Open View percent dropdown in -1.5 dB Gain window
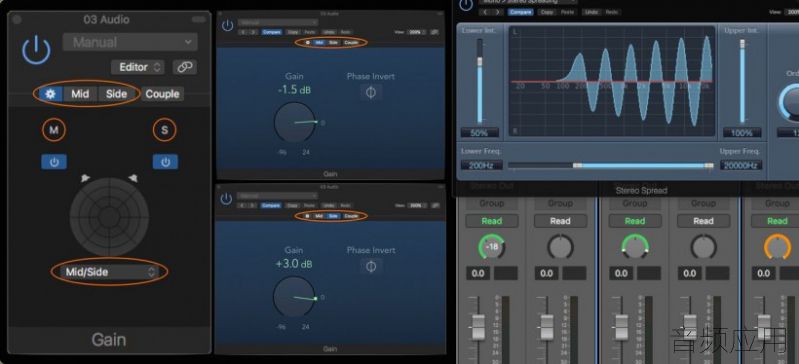The width and height of the screenshot is (799, 364). pos(417,32)
